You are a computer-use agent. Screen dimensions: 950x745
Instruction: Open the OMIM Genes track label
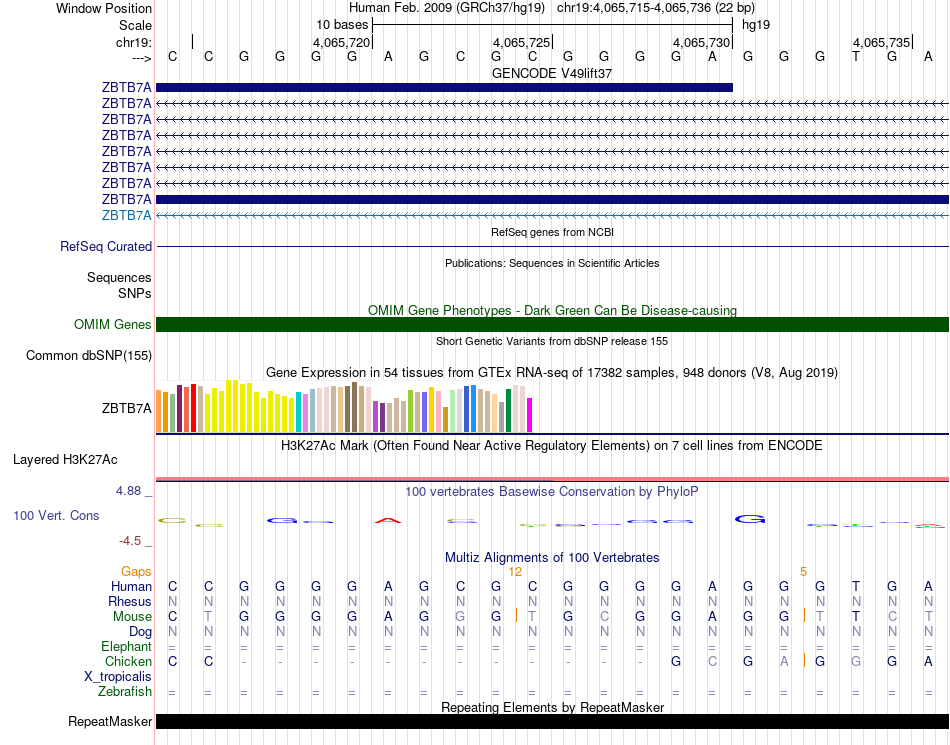pyautogui.click(x=112, y=325)
